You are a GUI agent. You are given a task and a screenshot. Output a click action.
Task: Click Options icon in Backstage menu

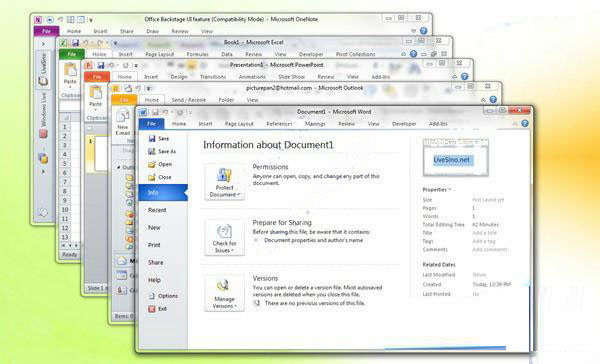click(152, 296)
